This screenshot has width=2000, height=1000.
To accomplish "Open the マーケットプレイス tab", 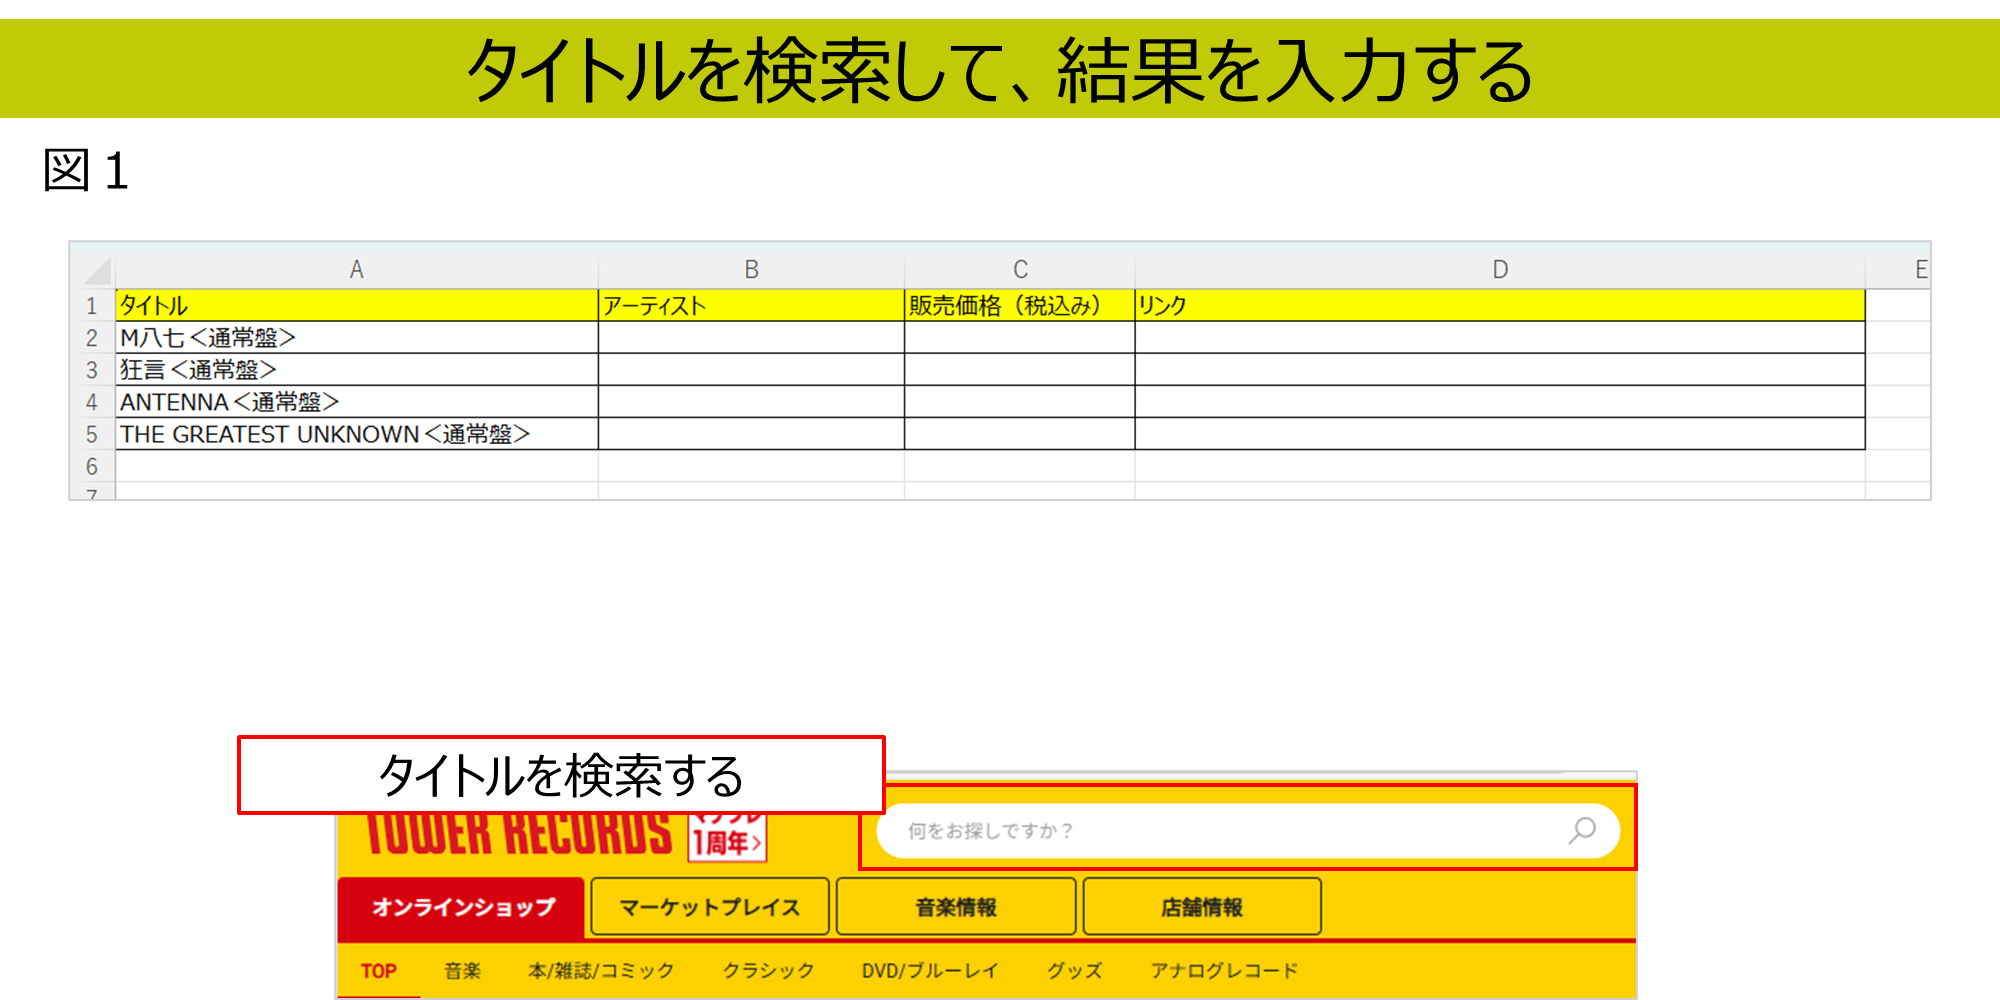I will 710,907.
